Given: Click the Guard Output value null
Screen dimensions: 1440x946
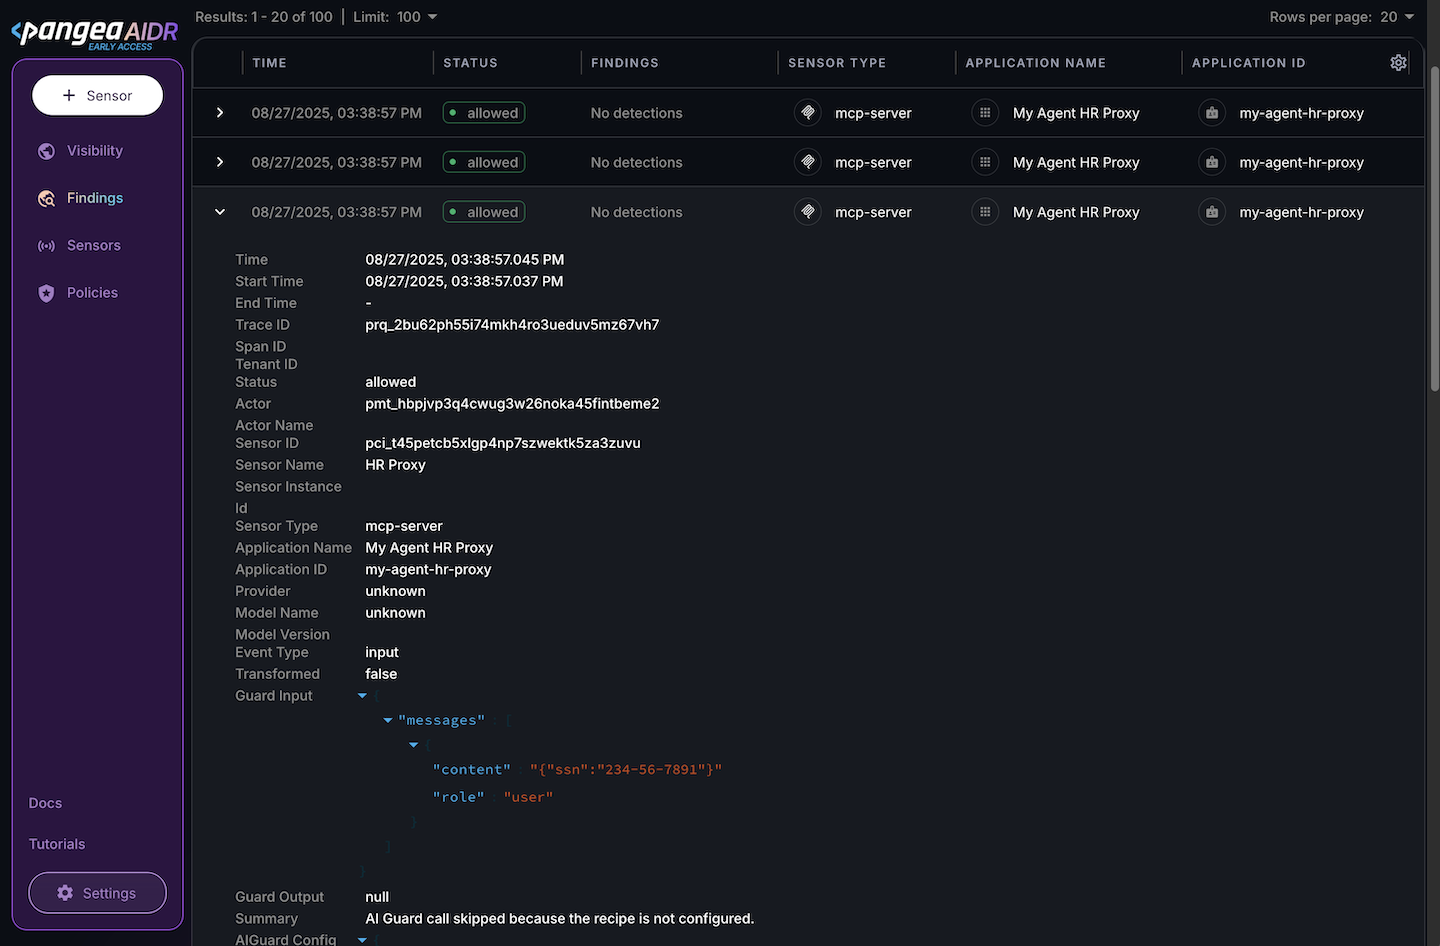Looking at the screenshot, I should 377,897.
